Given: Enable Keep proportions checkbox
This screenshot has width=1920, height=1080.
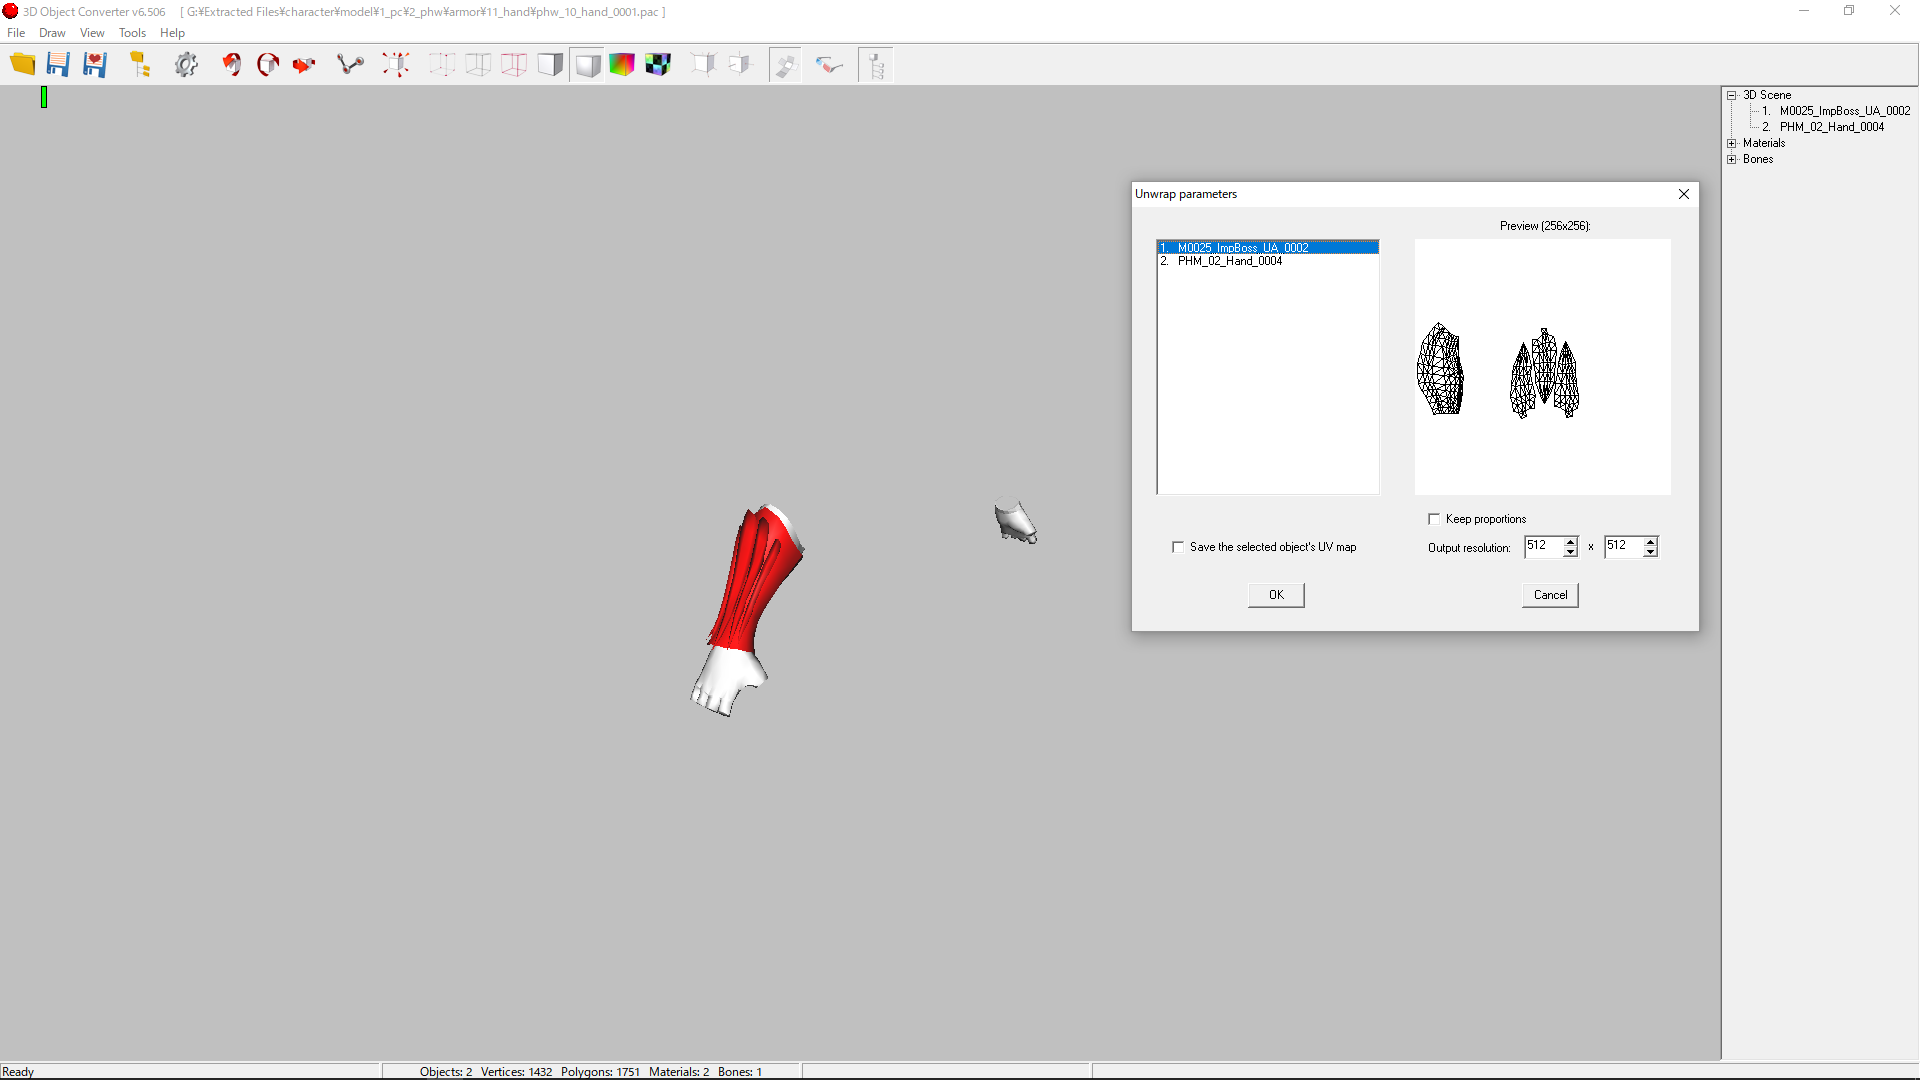Looking at the screenshot, I should coord(1434,519).
